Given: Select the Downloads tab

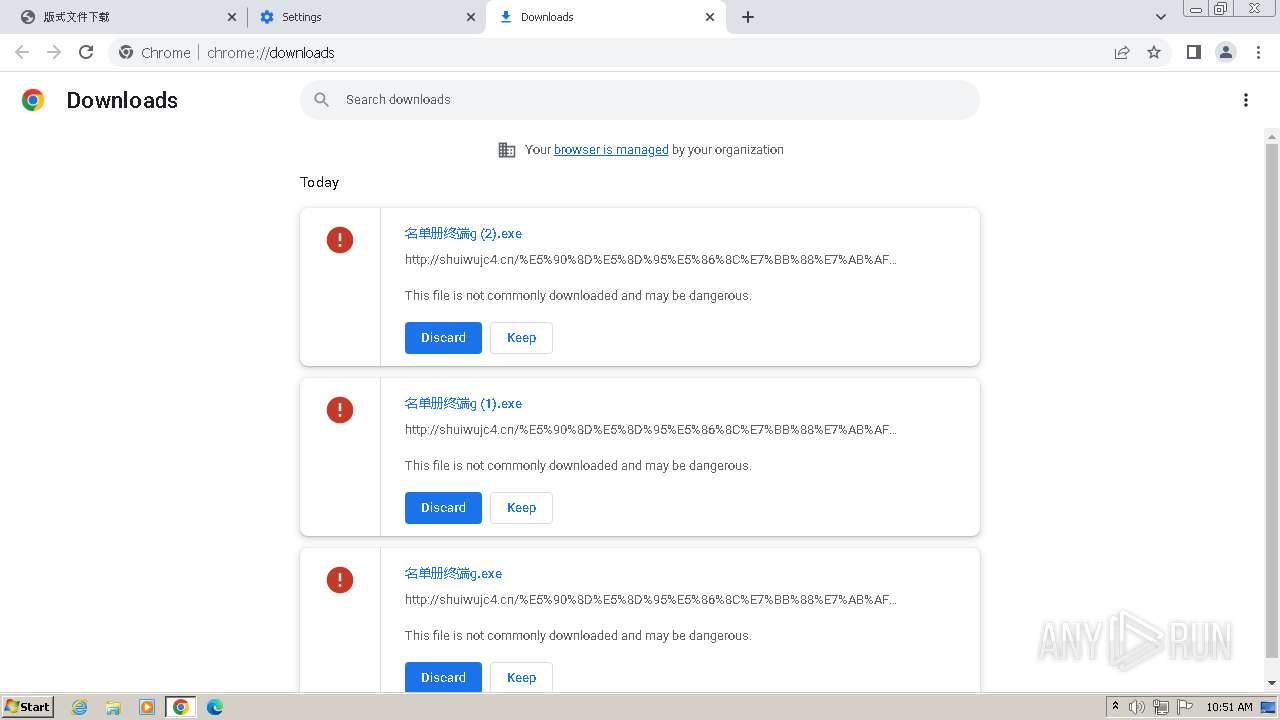Looking at the screenshot, I should click(605, 17).
